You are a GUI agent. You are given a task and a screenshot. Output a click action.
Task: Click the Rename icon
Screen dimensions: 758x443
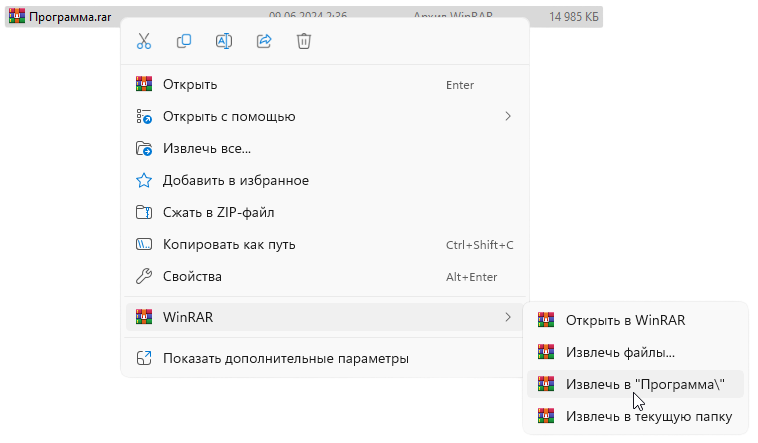(224, 41)
